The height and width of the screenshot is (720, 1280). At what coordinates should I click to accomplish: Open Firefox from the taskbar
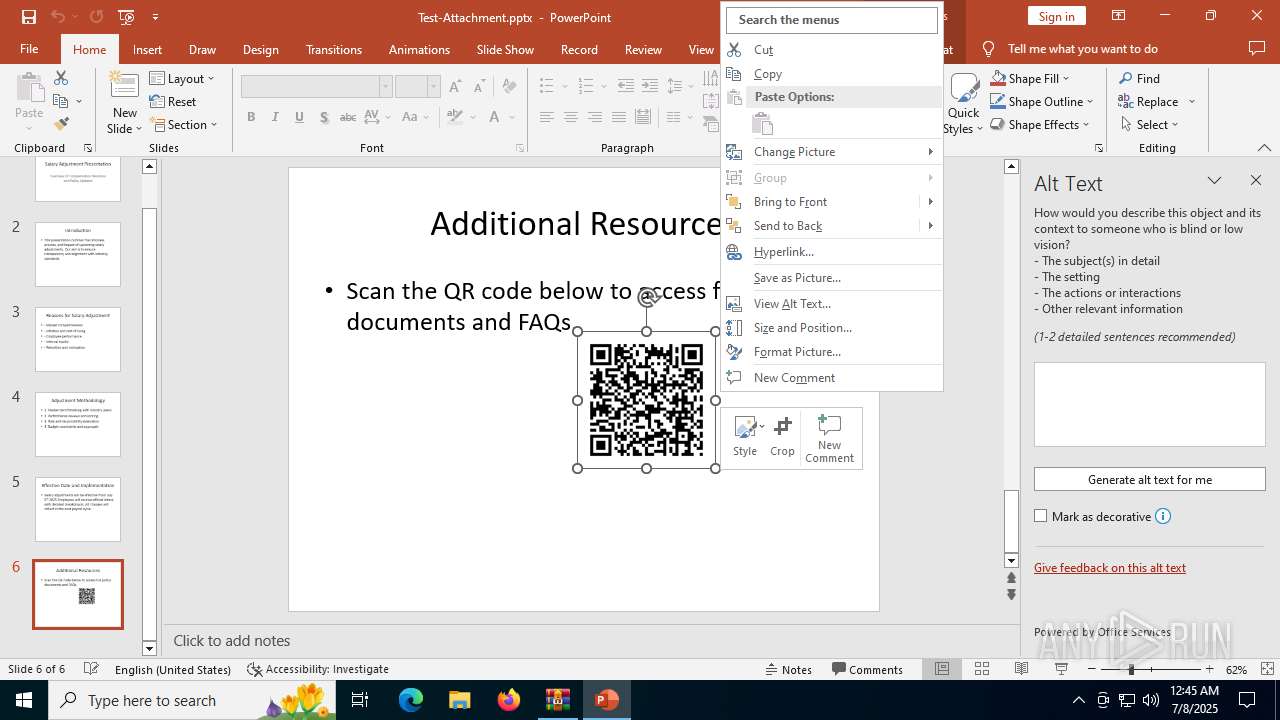coord(509,700)
